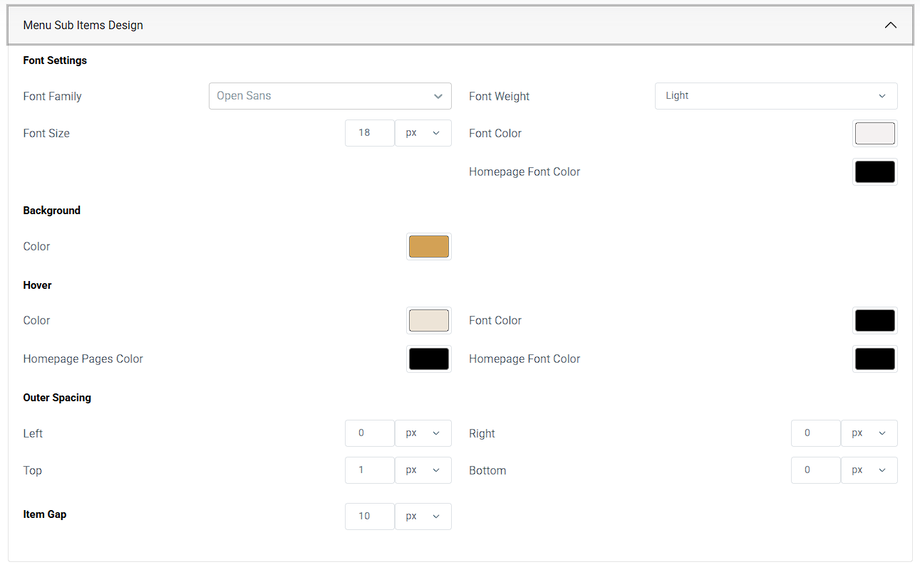Click the Right outer spacing field

pyautogui.click(x=815, y=433)
